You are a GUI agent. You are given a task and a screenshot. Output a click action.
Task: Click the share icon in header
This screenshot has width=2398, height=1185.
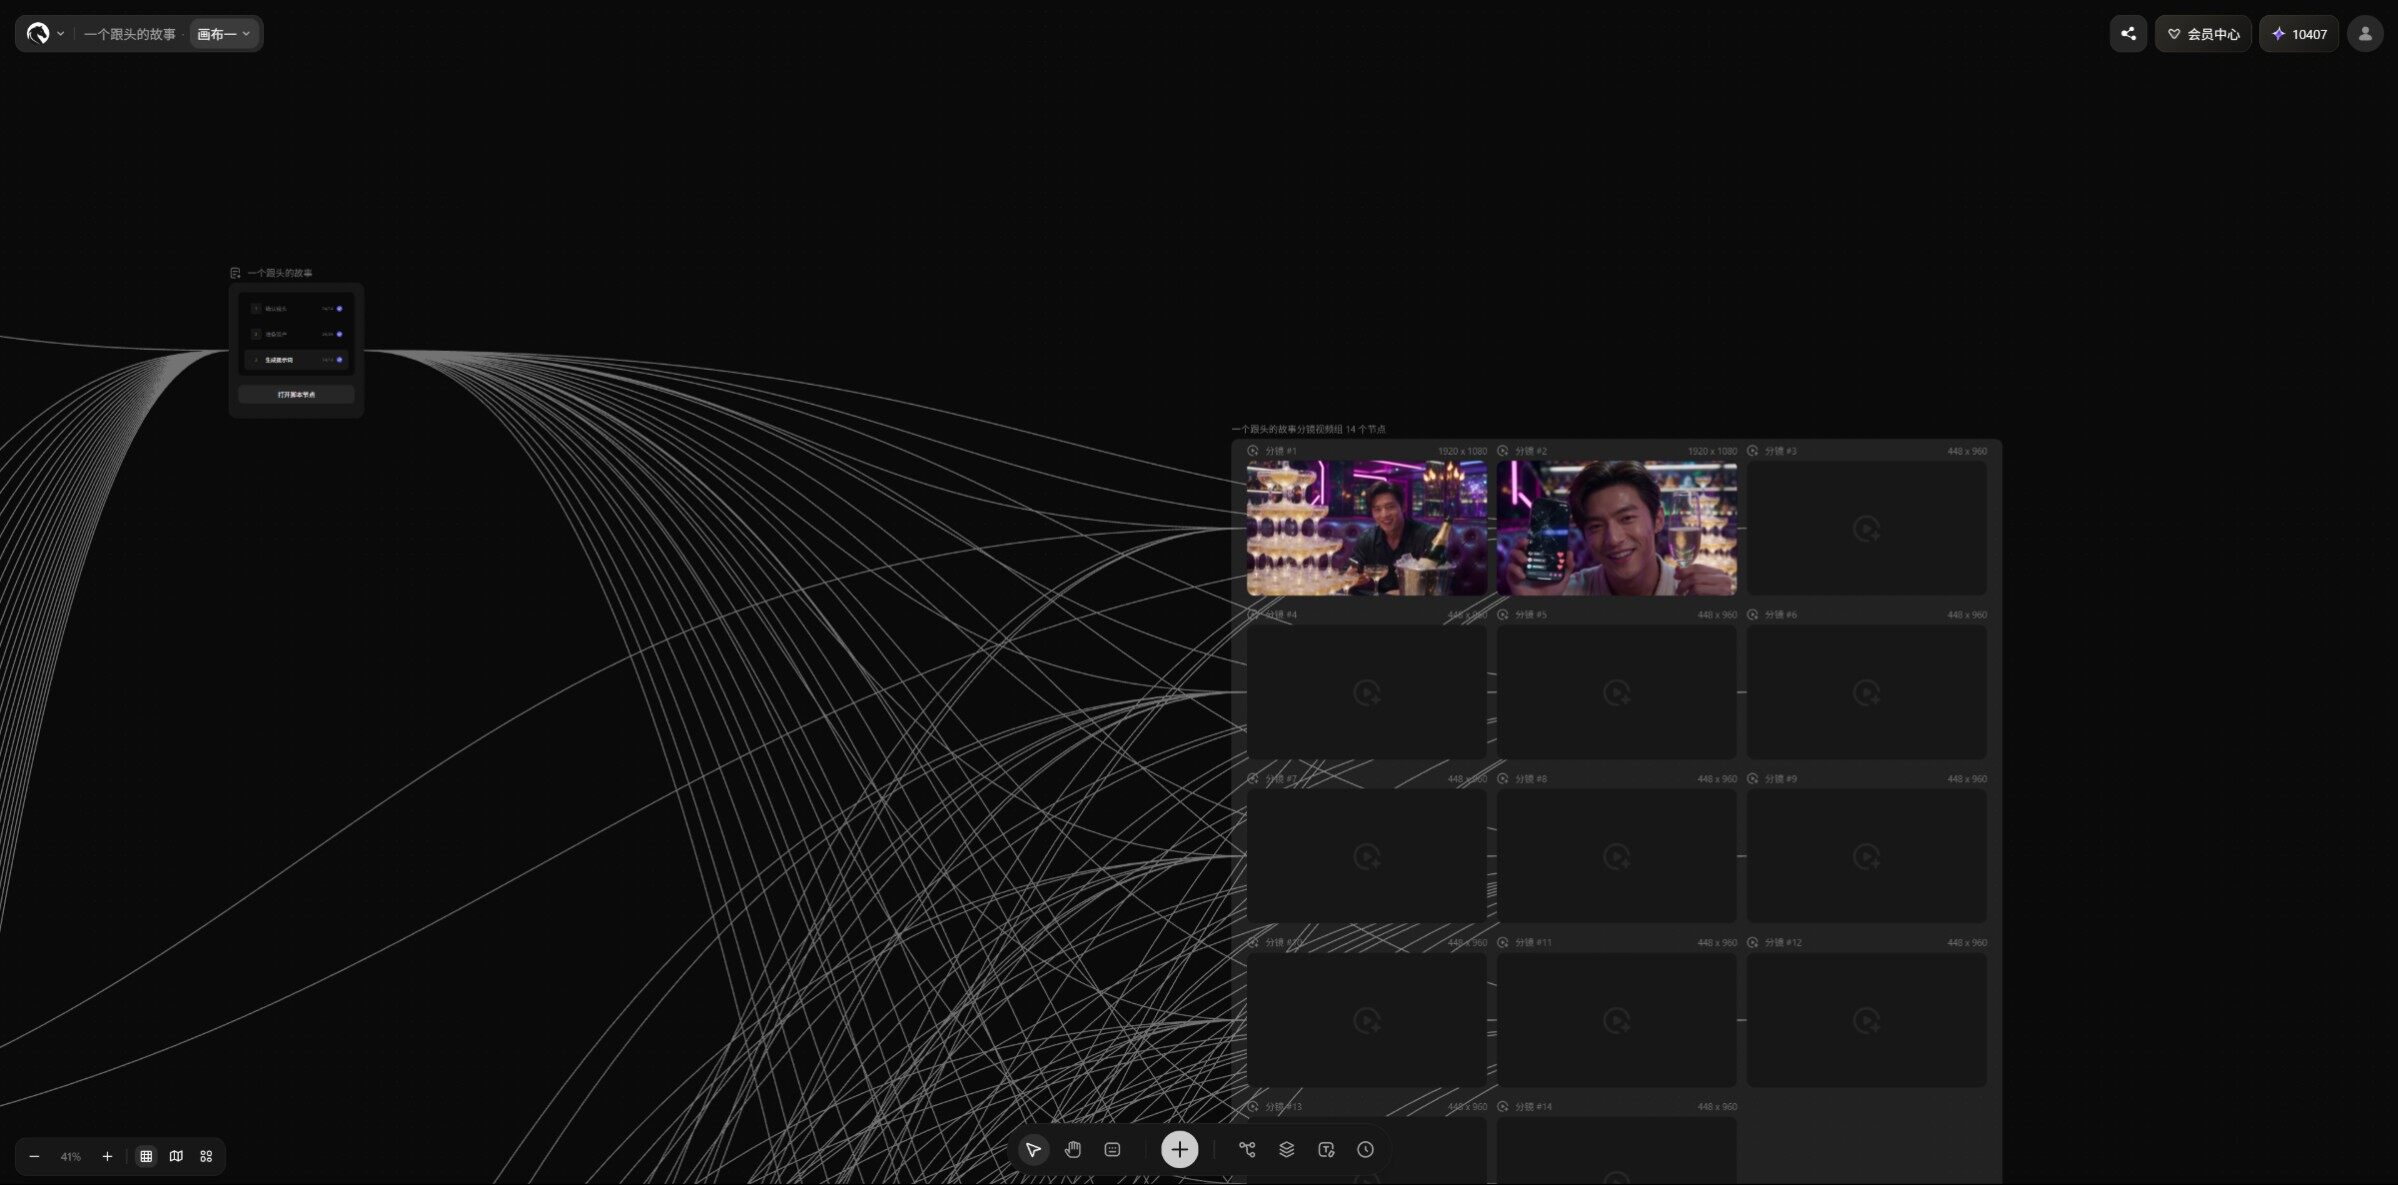2128,34
